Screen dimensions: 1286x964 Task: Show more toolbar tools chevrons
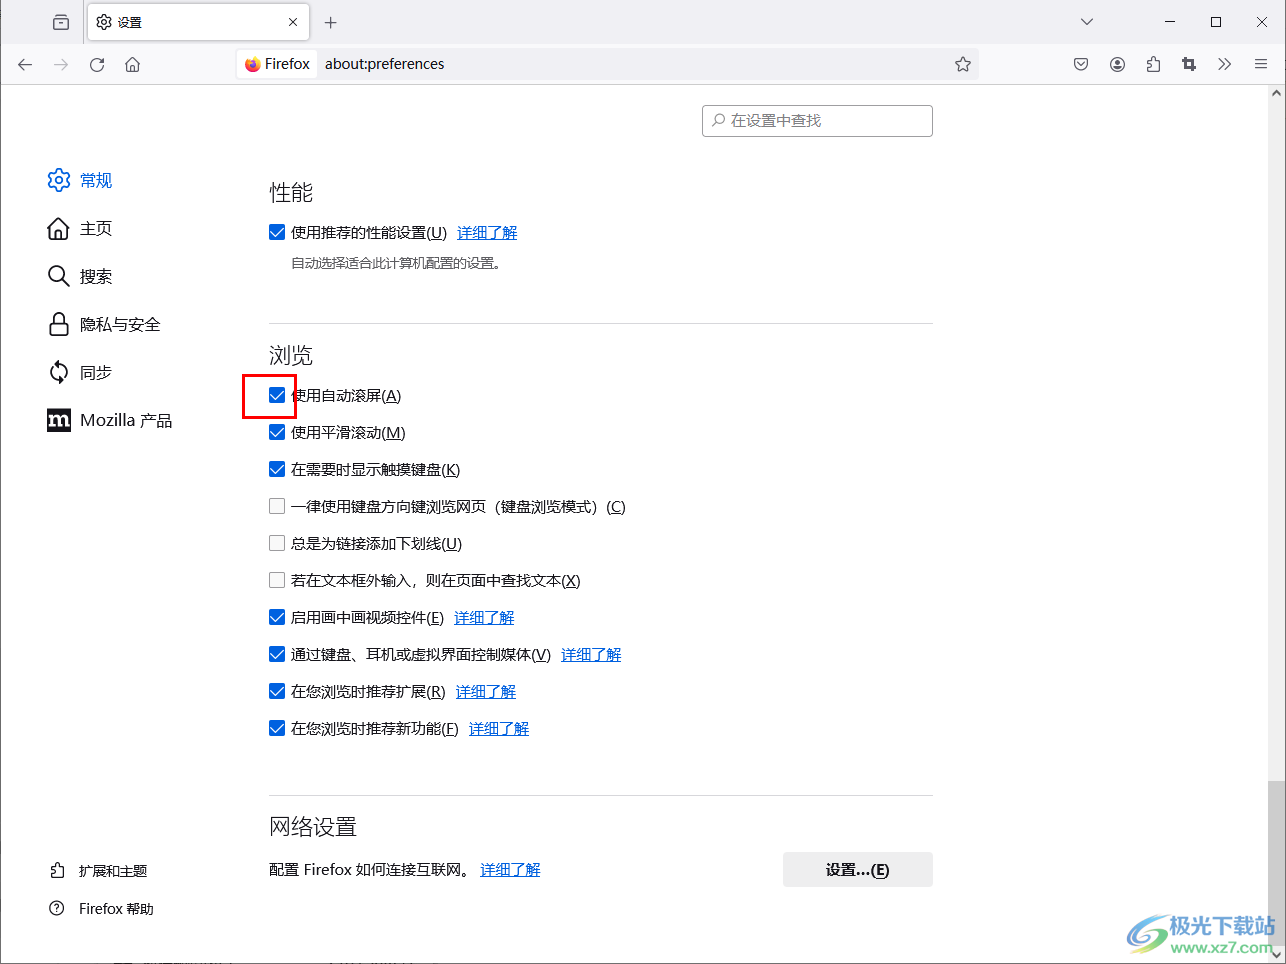(x=1225, y=64)
